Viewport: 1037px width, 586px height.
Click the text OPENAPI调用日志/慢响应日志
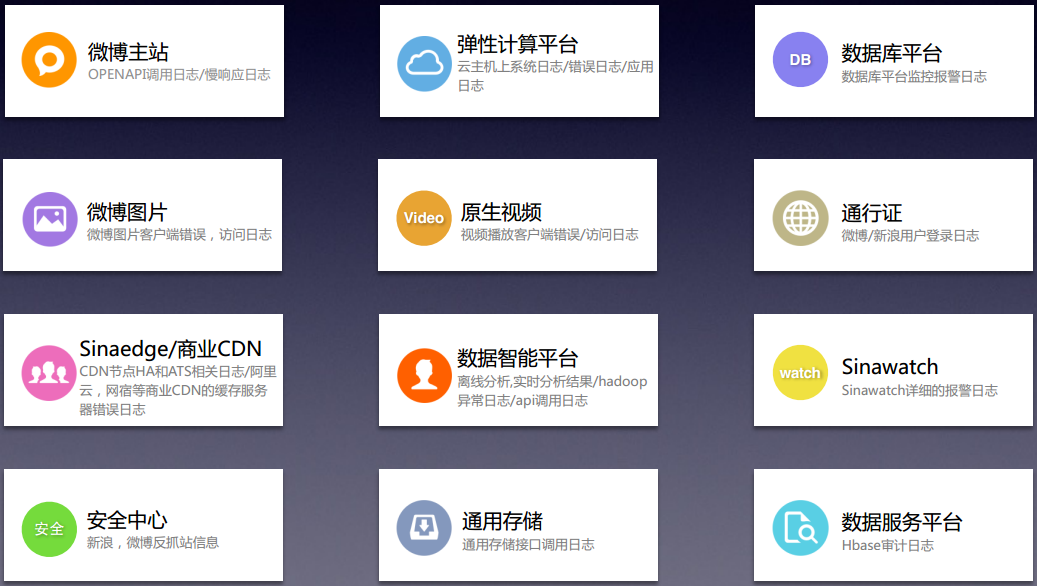click(x=179, y=75)
